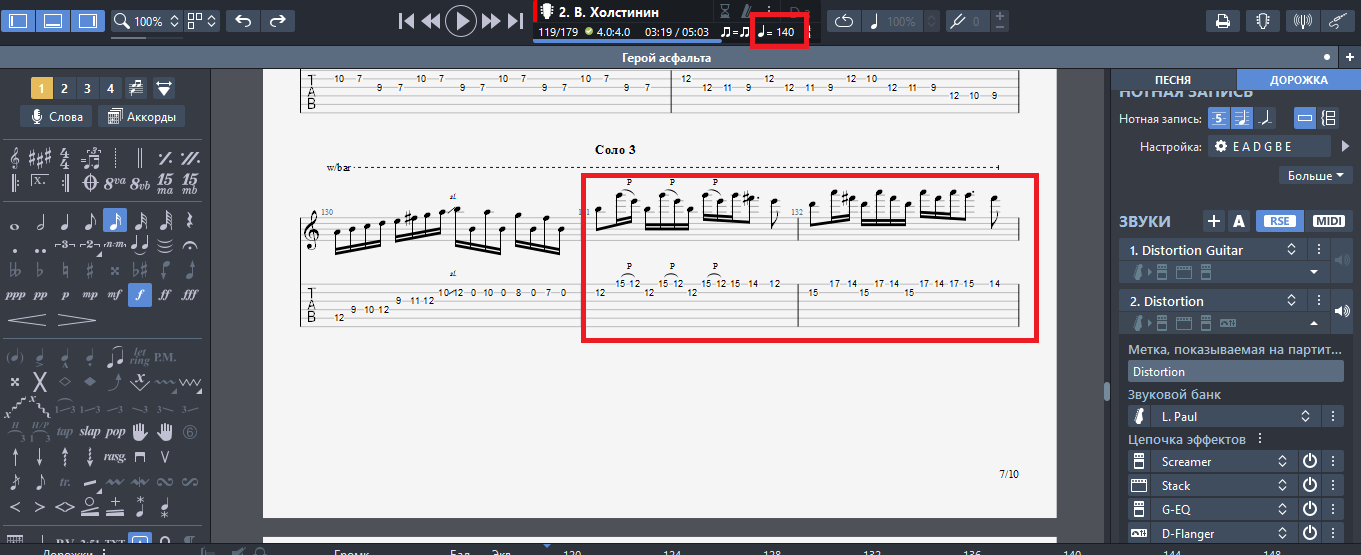This screenshot has height=555, width=1361.
Task: Click the 8va octave icon
Action: point(116,184)
